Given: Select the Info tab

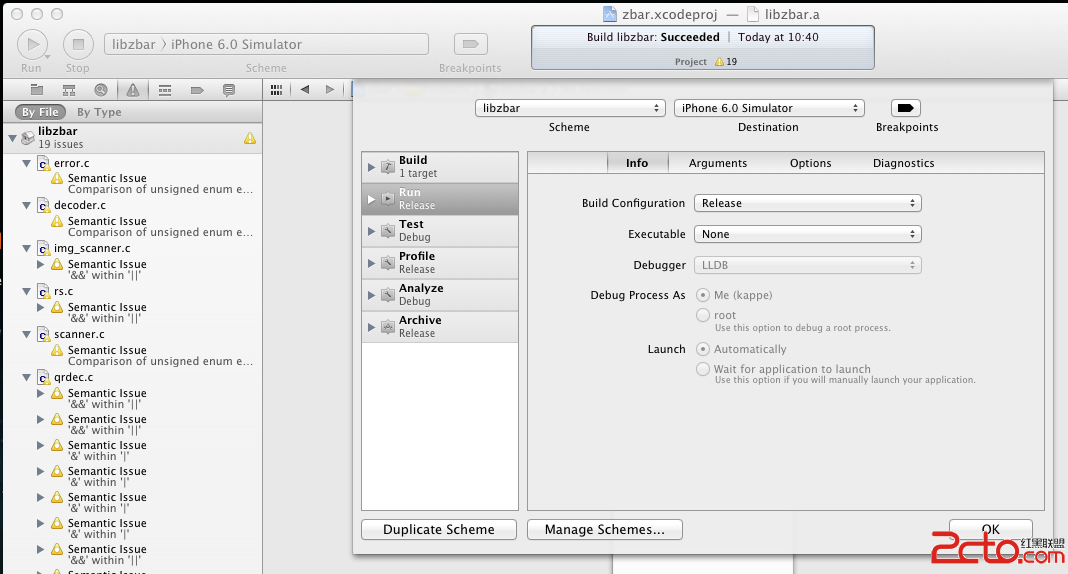Looking at the screenshot, I should tap(637, 163).
